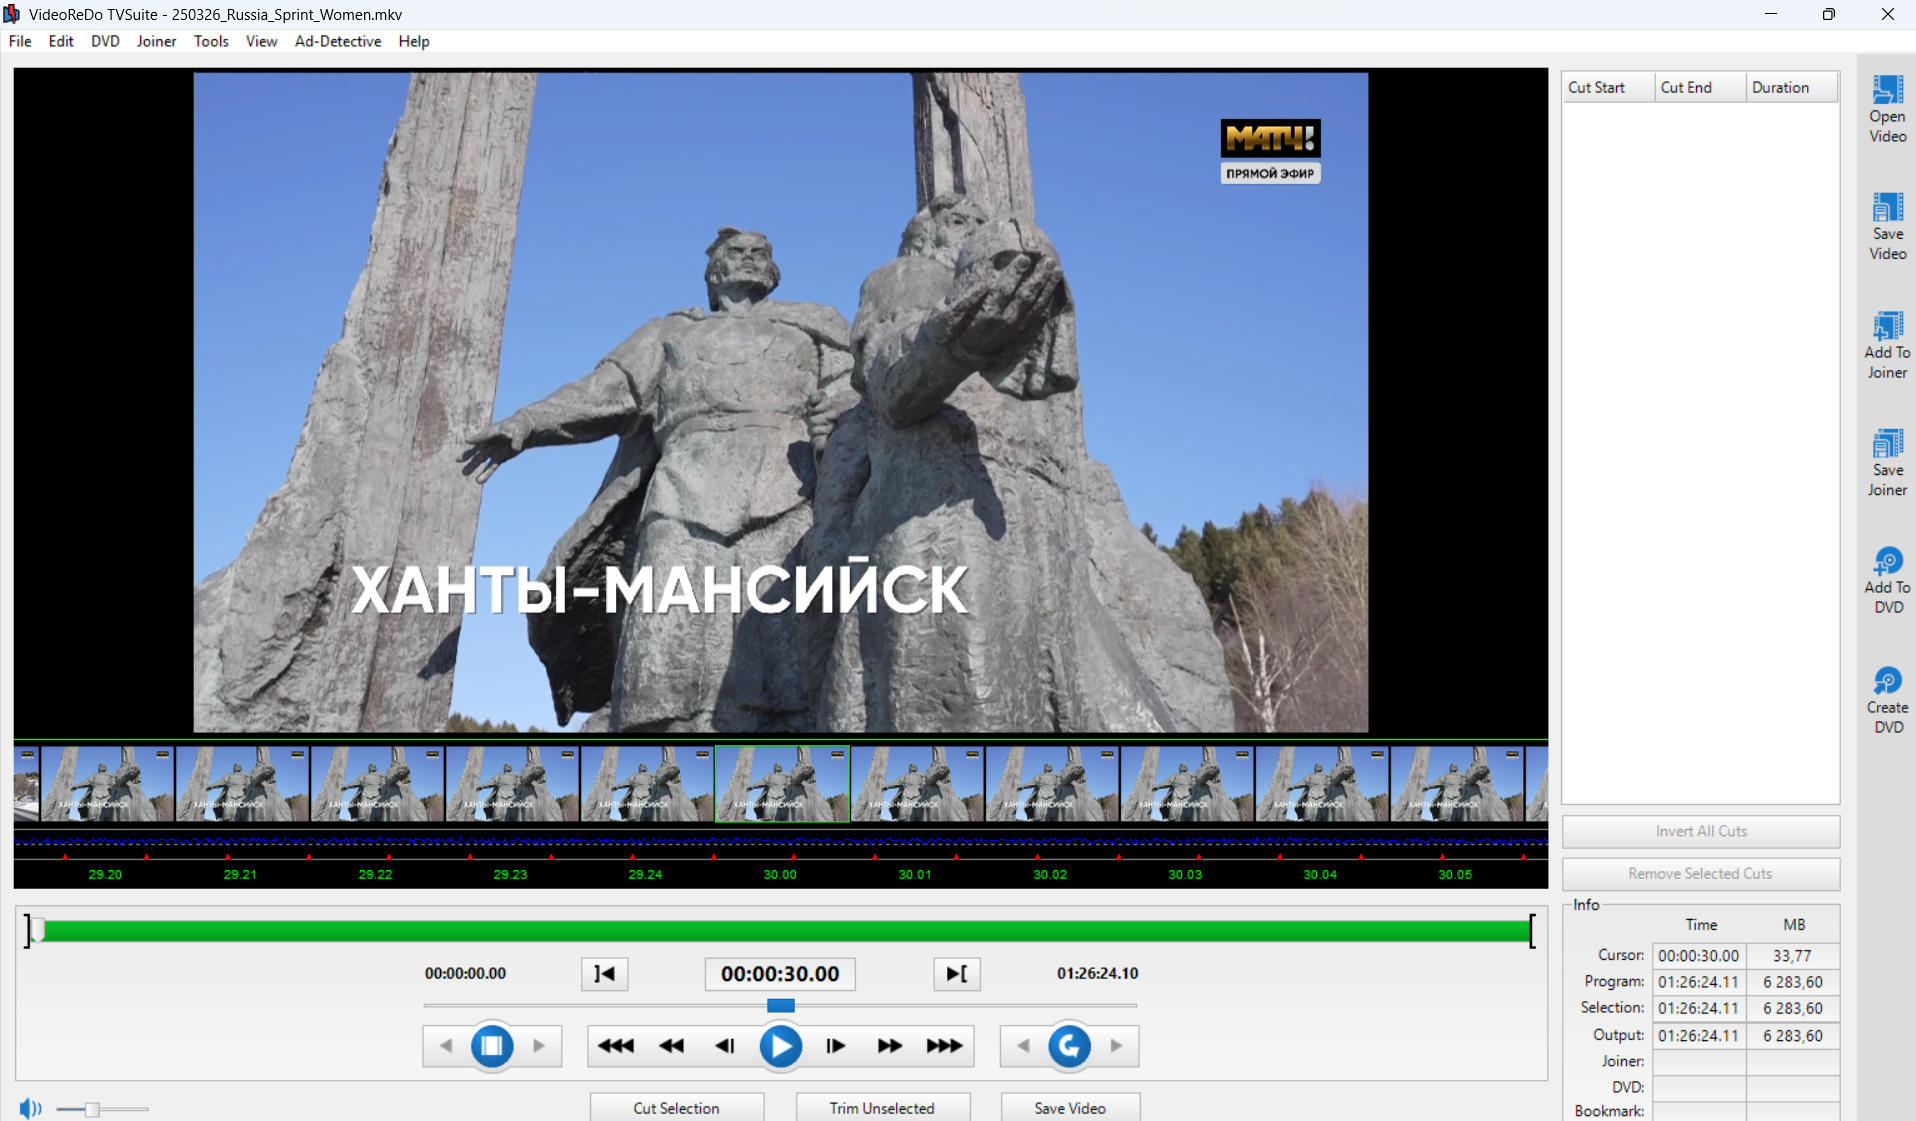Click the blue jog shuttle slider handle

780,1005
